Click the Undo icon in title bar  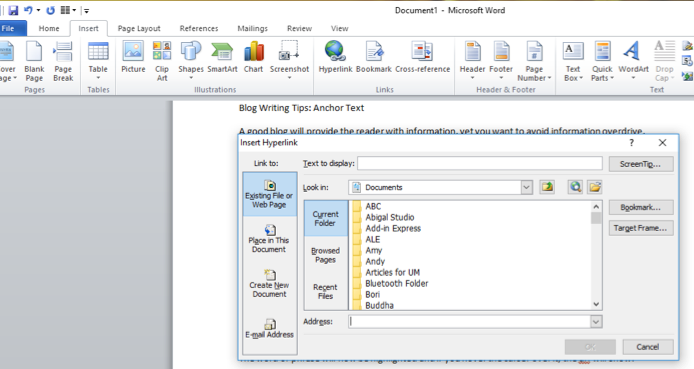[28, 10]
